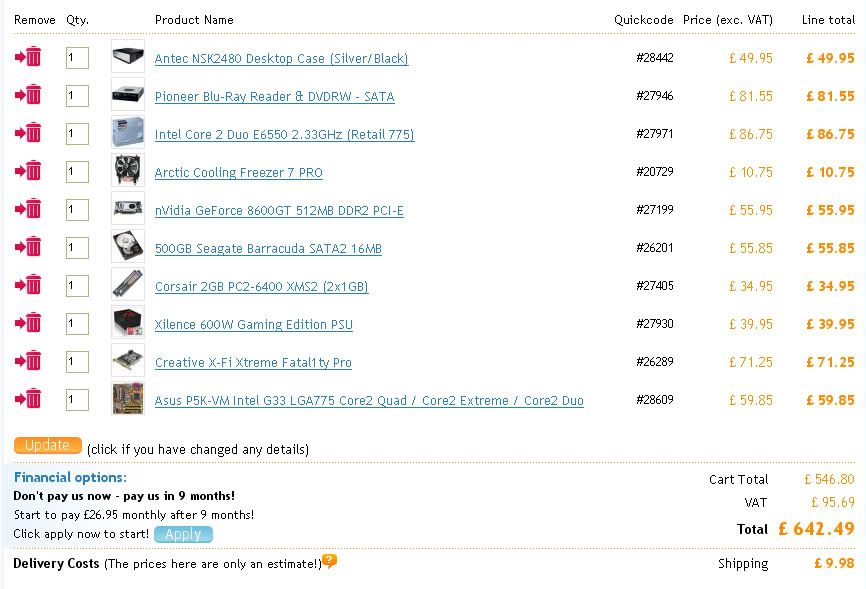866x589 pixels.
Task: Edit quantity field for nVidia GeForce 8600GT
Action: tap(77, 209)
